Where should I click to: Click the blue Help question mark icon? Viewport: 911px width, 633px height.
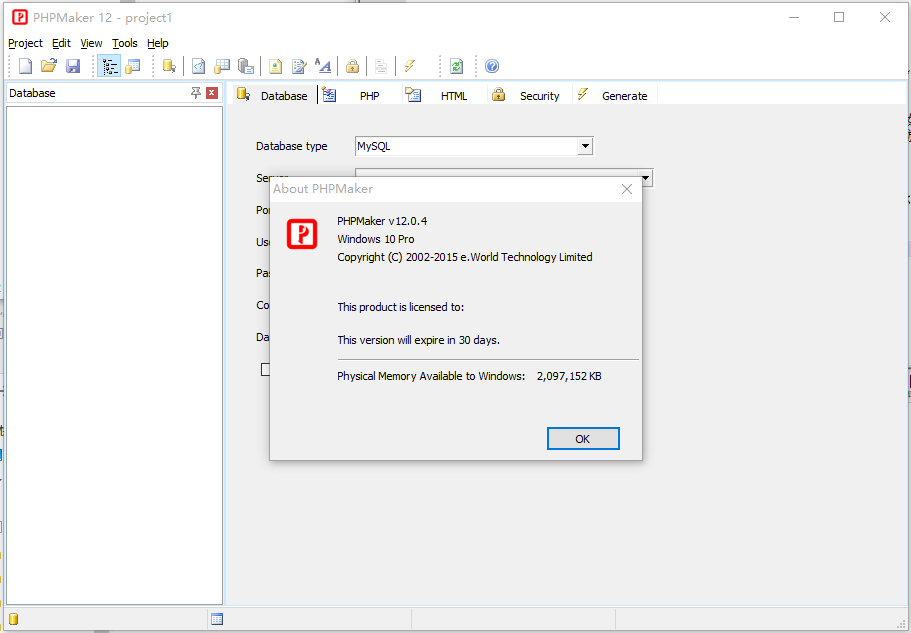pyautogui.click(x=492, y=66)
